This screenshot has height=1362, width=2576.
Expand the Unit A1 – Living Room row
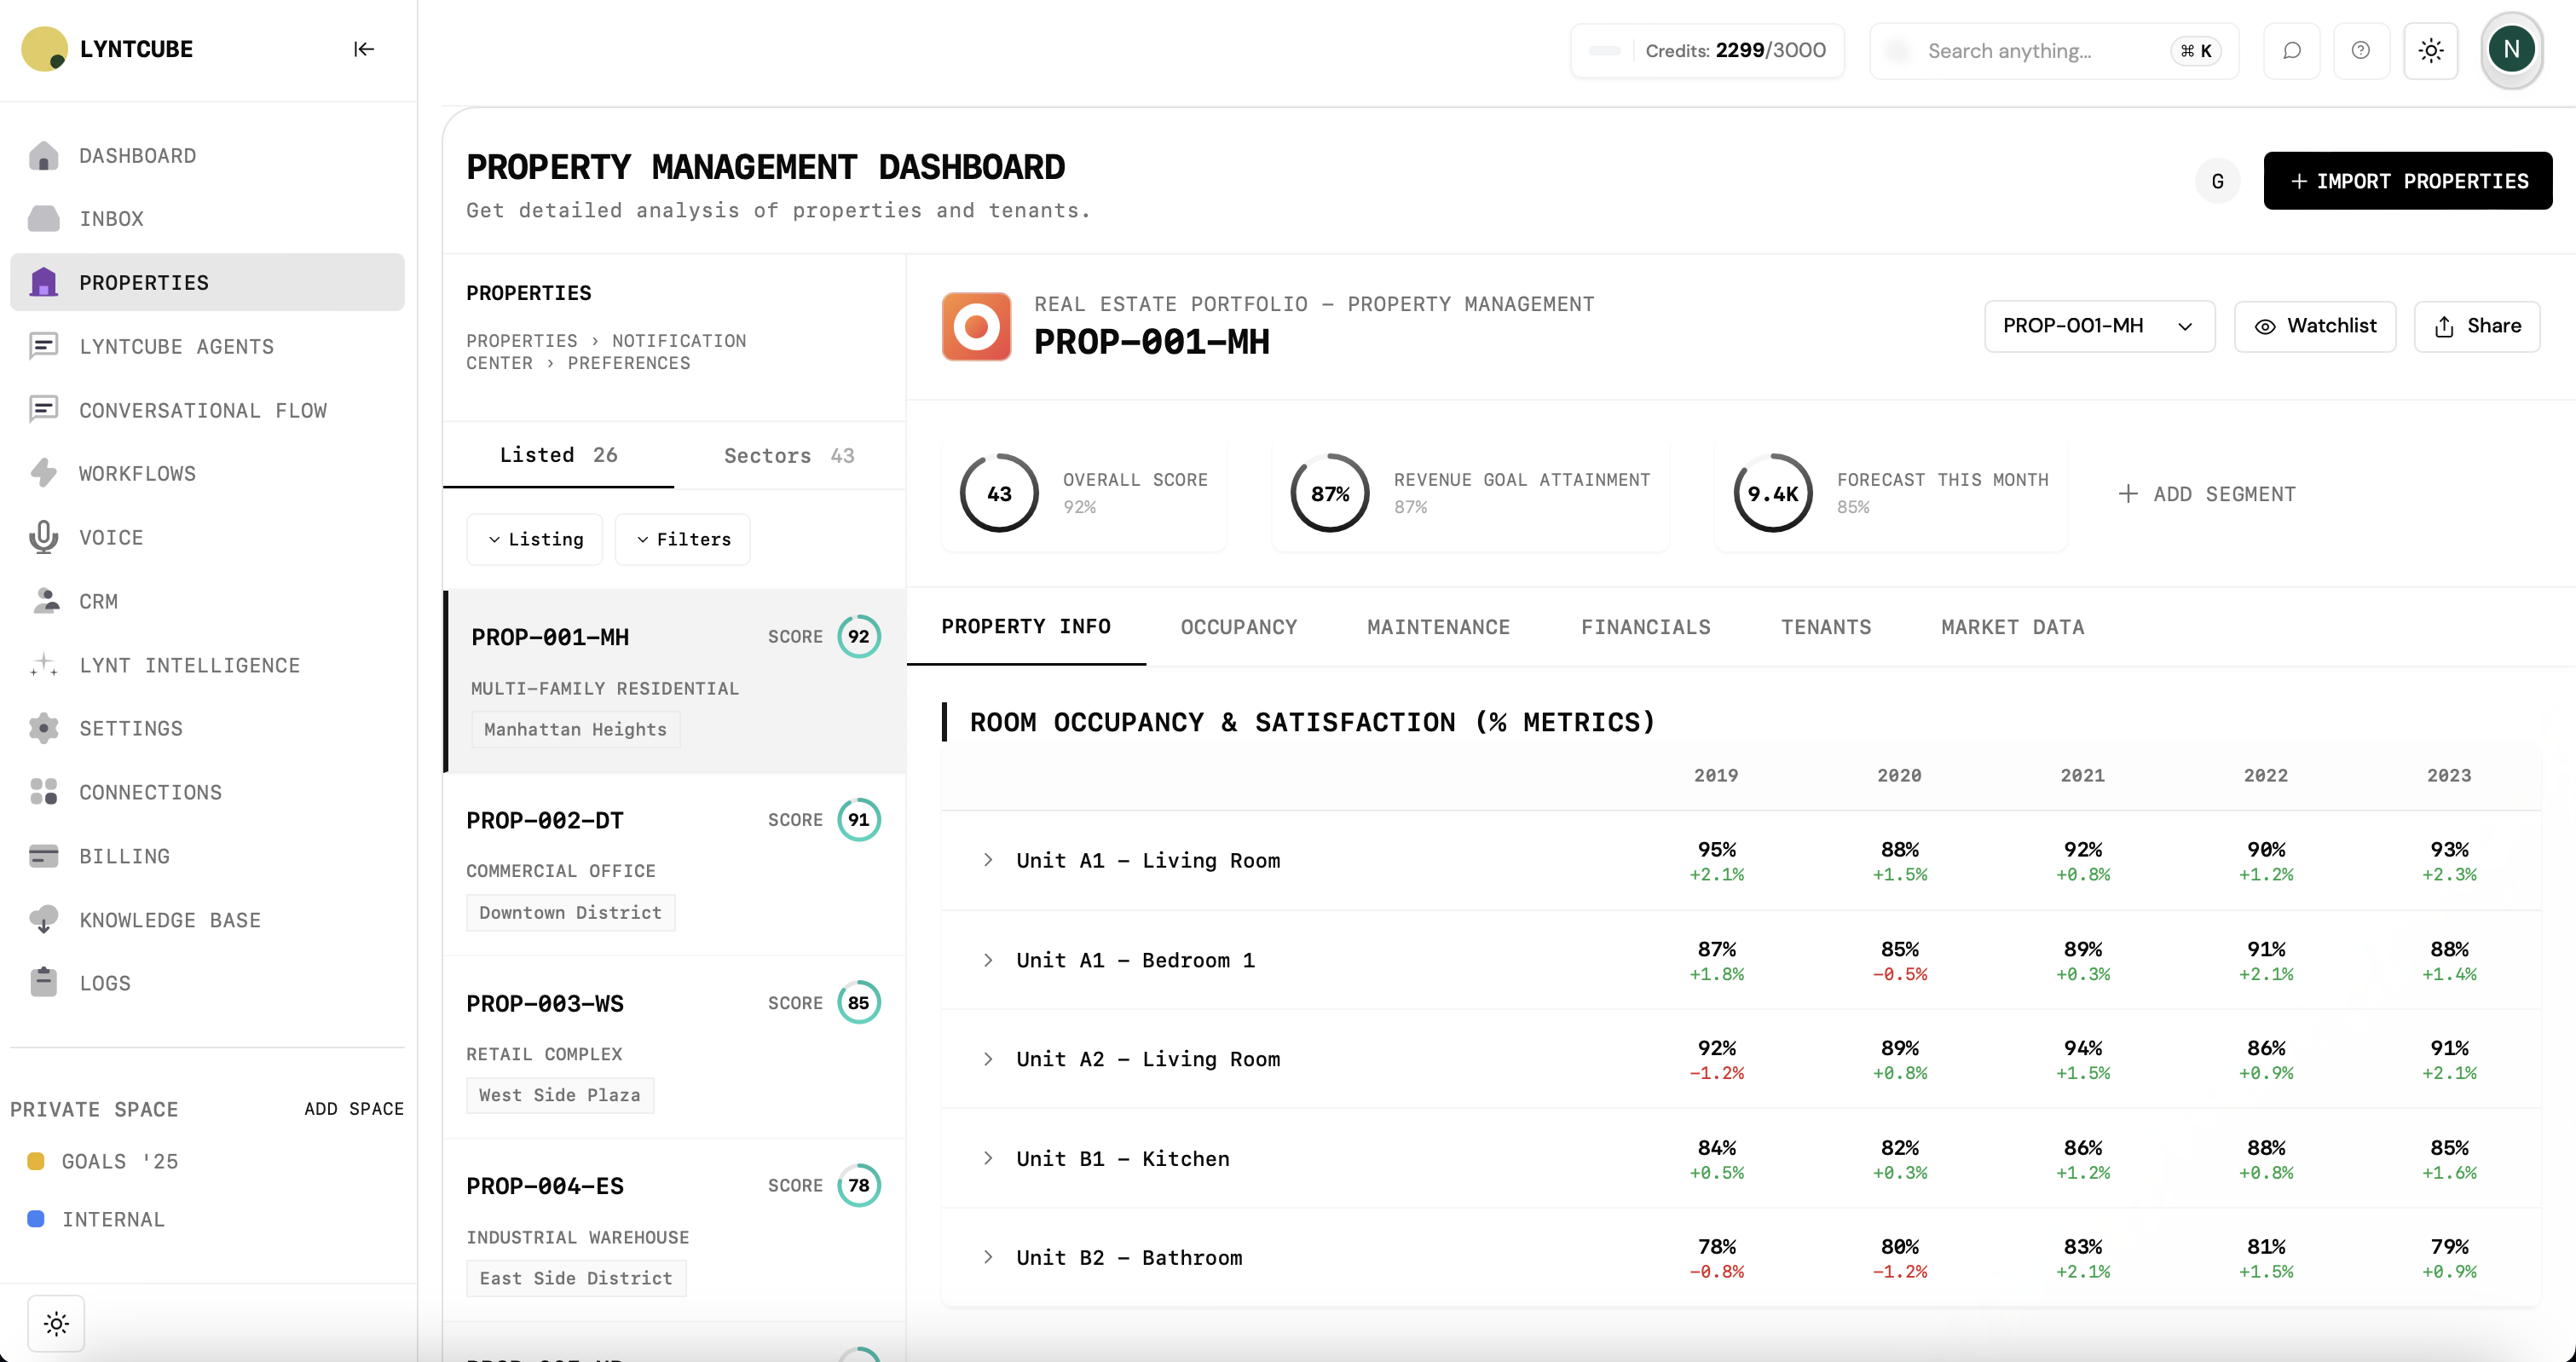coord(988,860)
